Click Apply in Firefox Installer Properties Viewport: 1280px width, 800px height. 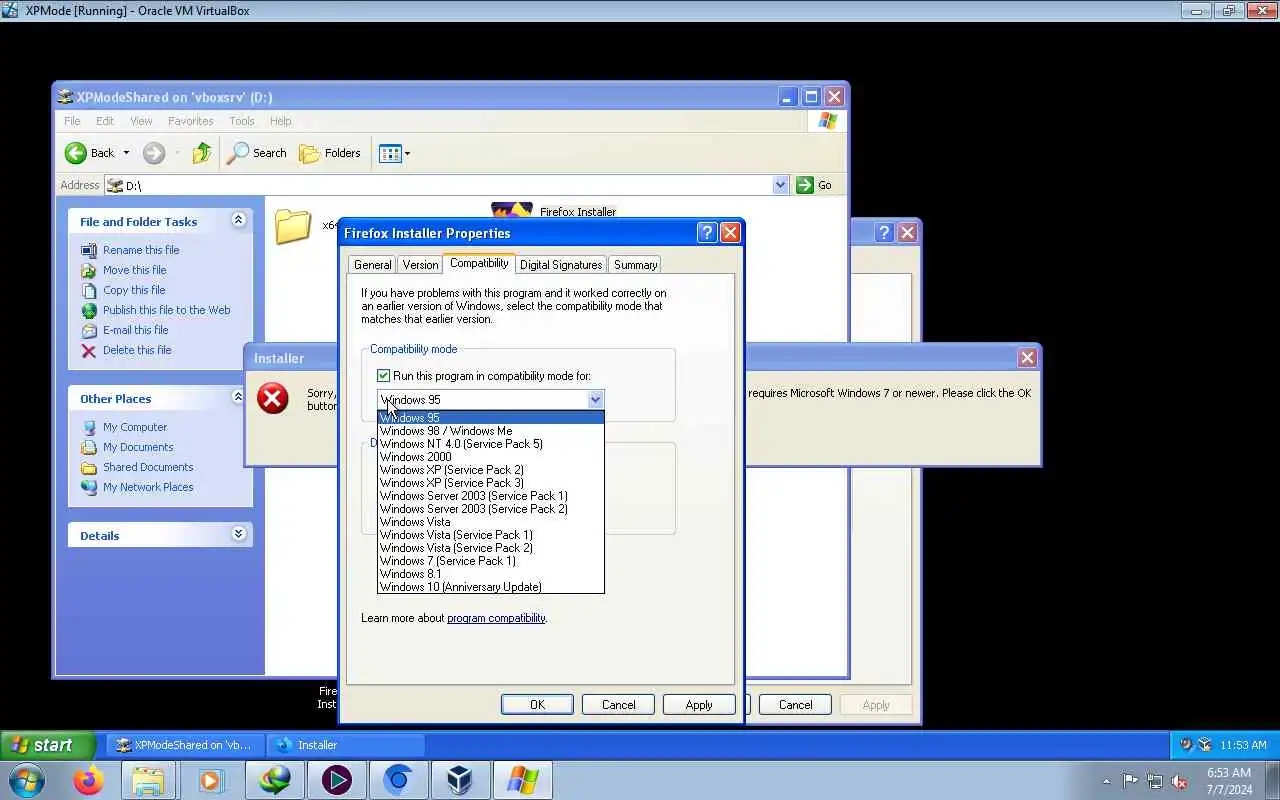(x=699, y=705)
